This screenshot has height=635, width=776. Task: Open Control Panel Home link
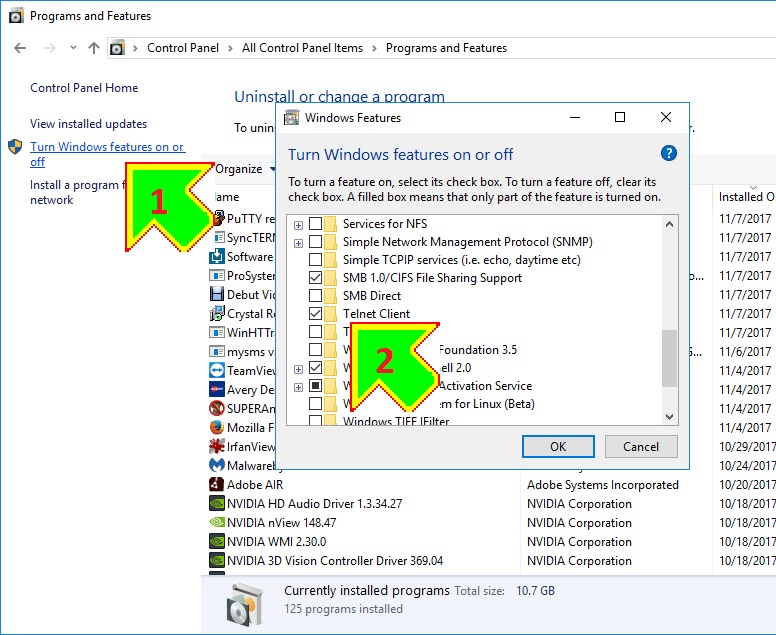(x=84, y=88)
